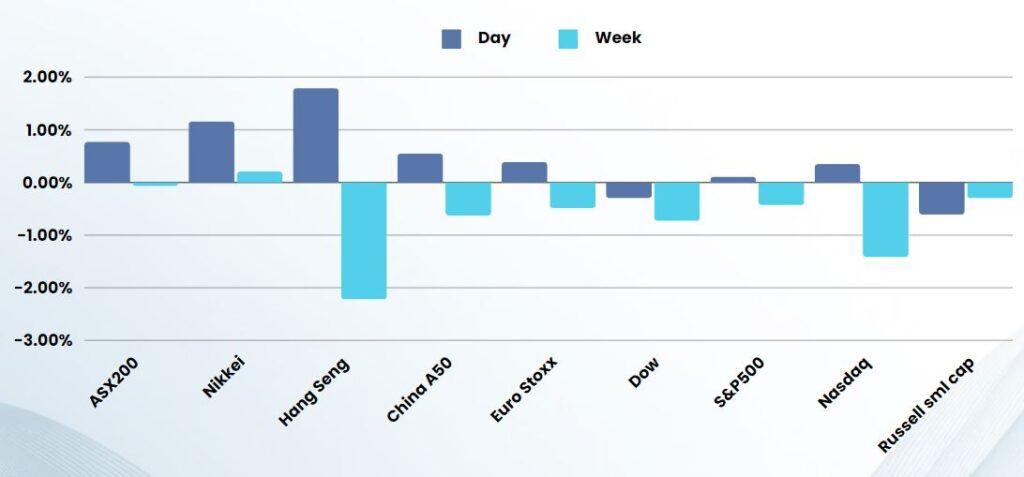Click the ASX200 axis label

112,384
